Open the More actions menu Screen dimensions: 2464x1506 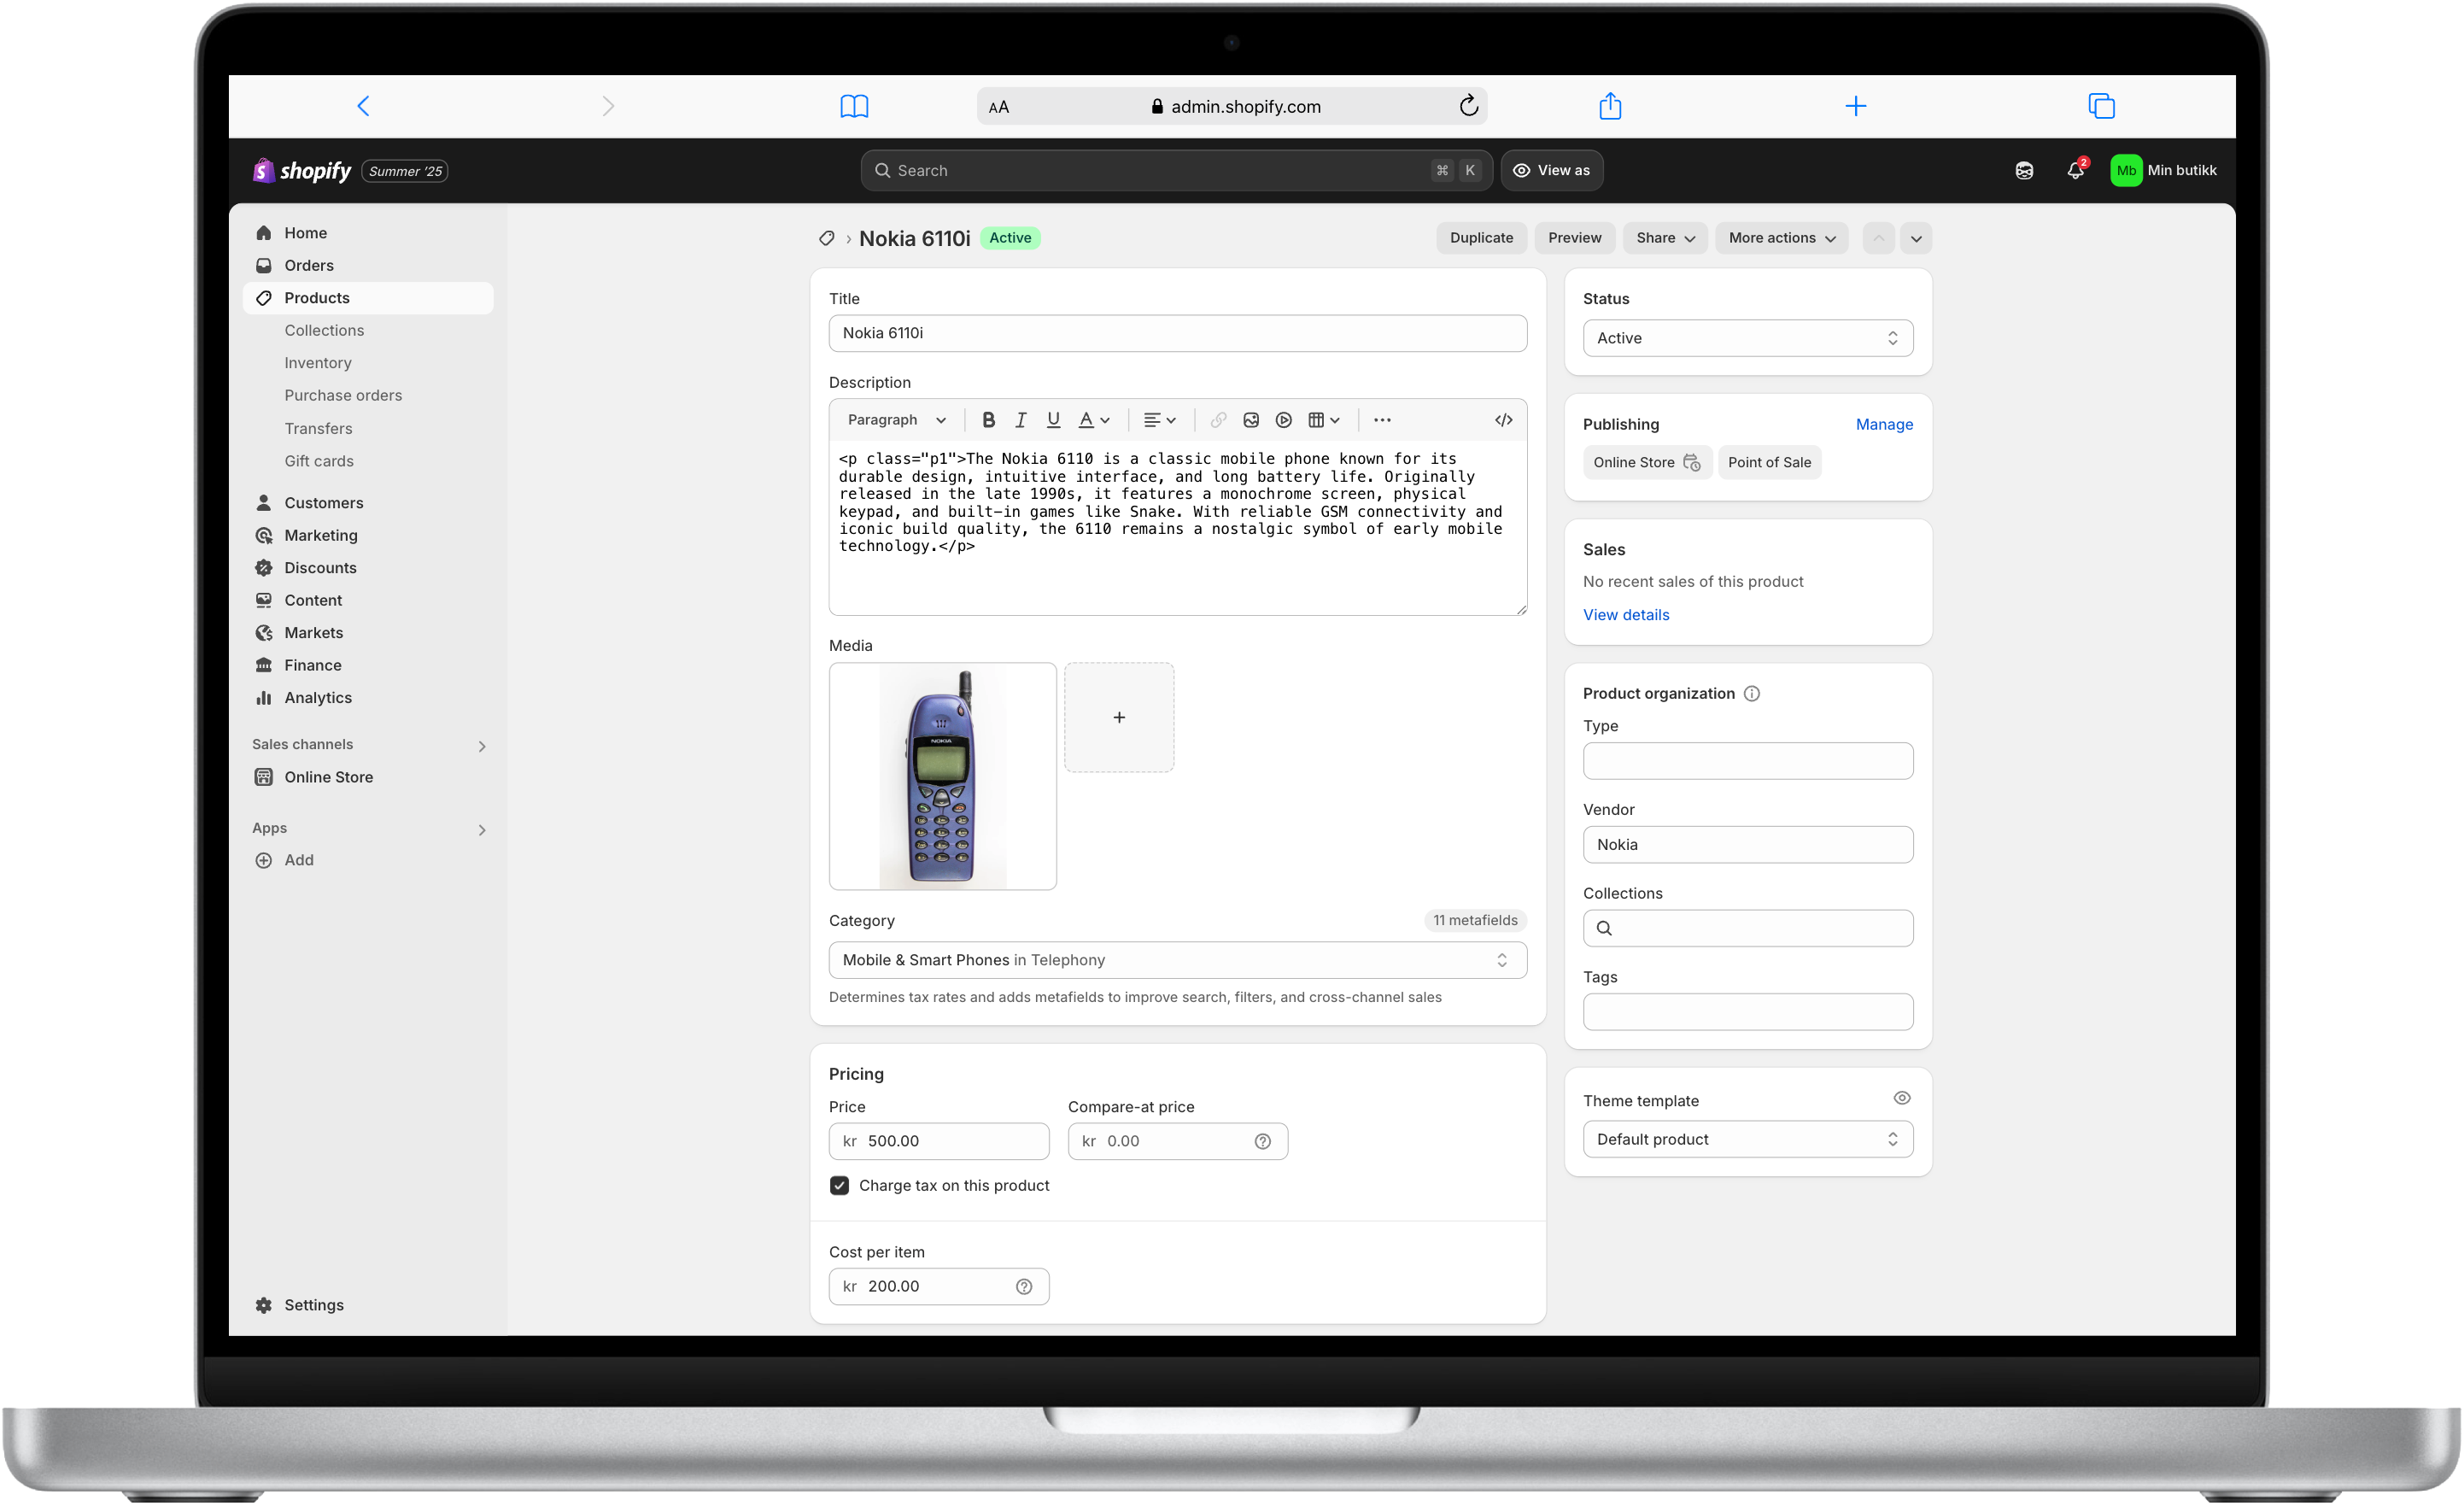(1781, 237)
